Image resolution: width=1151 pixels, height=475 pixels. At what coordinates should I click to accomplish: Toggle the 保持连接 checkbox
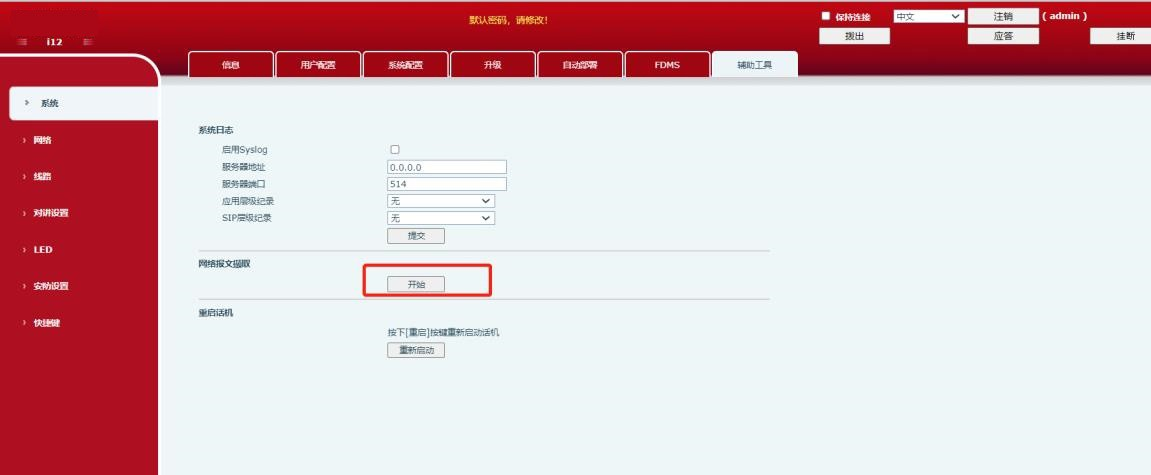[825, 16]
